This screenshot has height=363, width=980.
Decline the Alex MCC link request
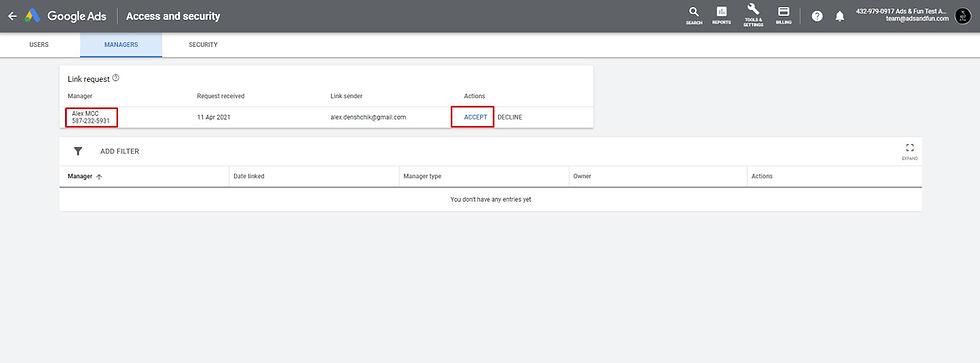click(510, 117)
